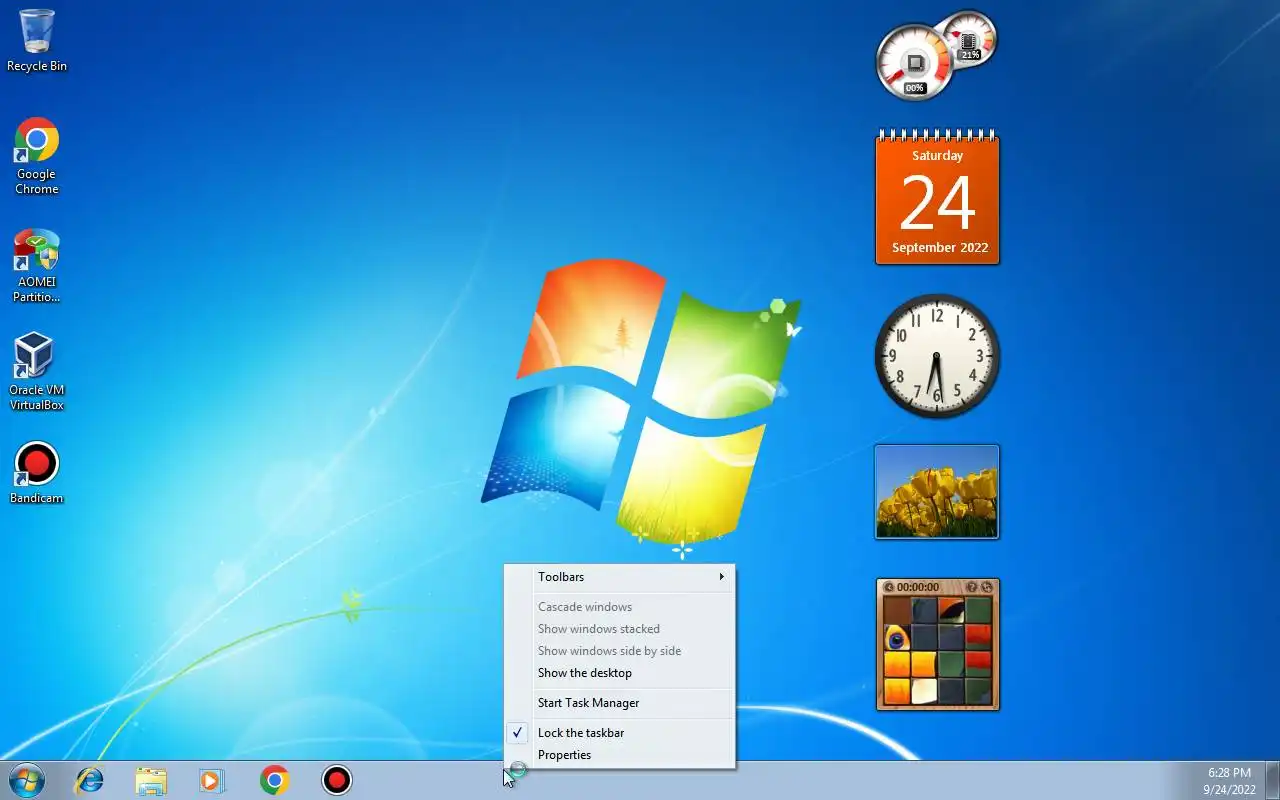The height and width of the screenshot is (800, 1280).
Task: Expand the Toolbars submenu arrow
Action: 721,577
